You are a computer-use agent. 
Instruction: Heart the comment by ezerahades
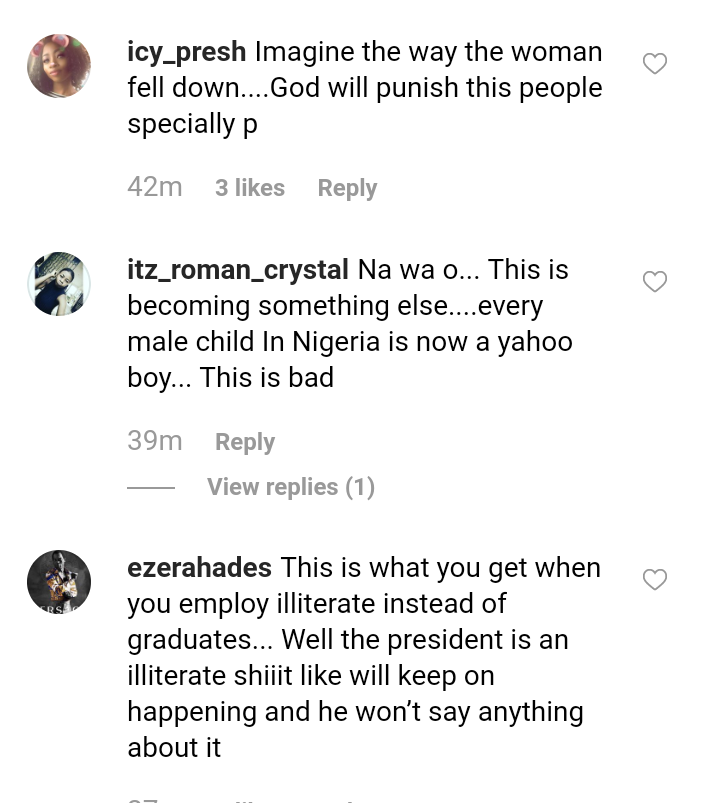pyautogui.click(x=654, y=580)
